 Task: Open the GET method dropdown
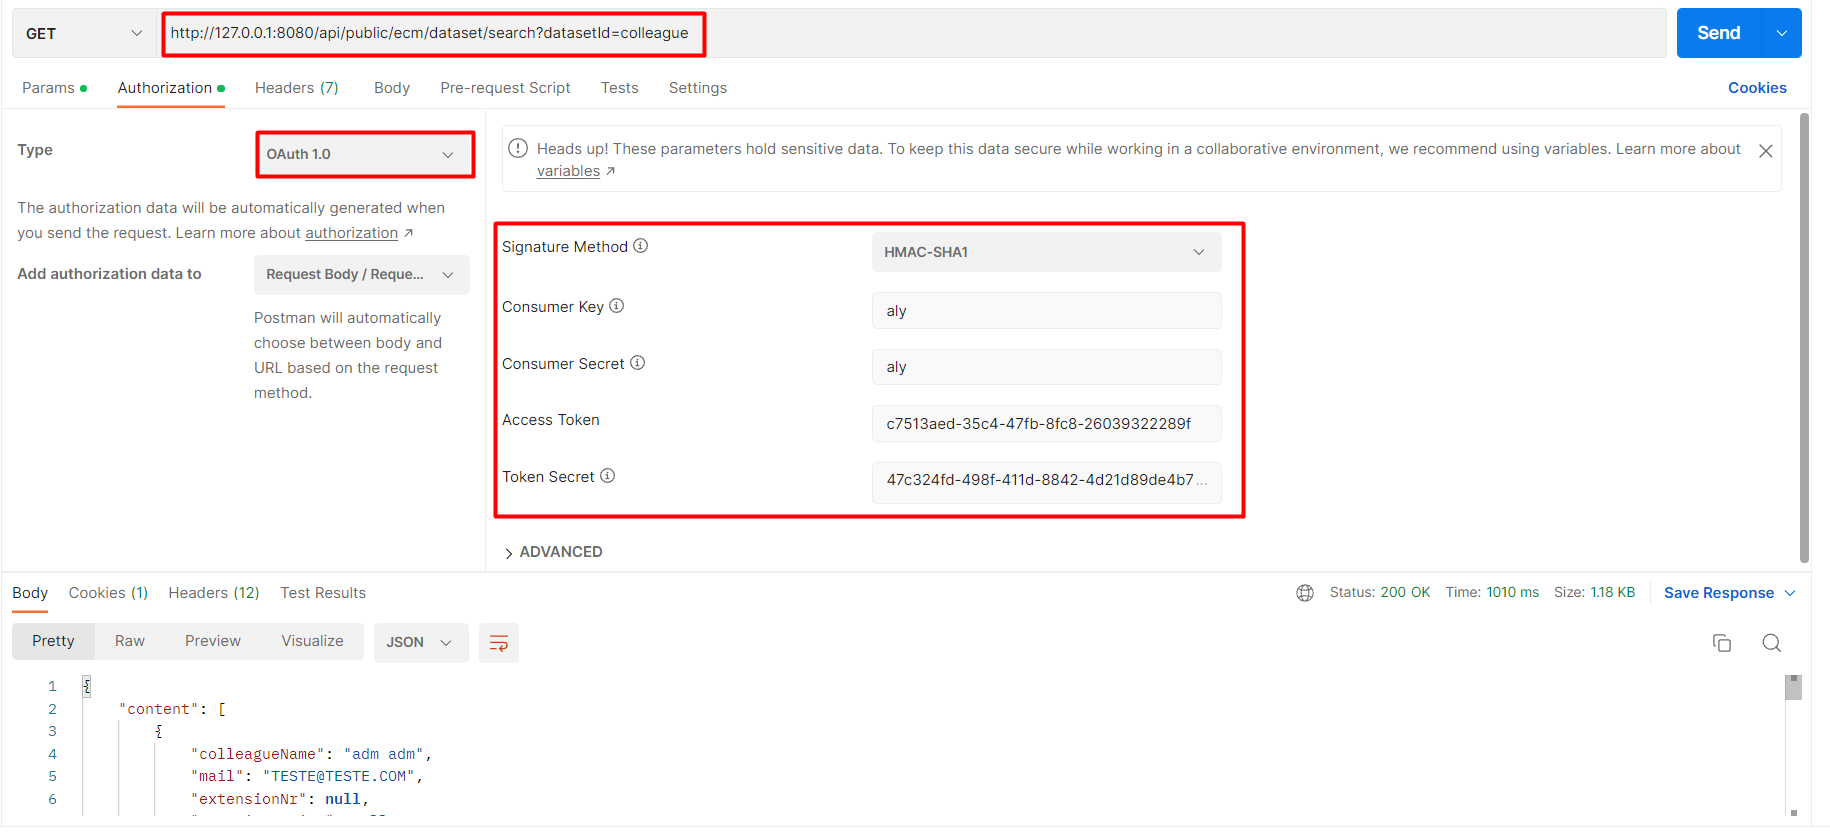[85, 33]
